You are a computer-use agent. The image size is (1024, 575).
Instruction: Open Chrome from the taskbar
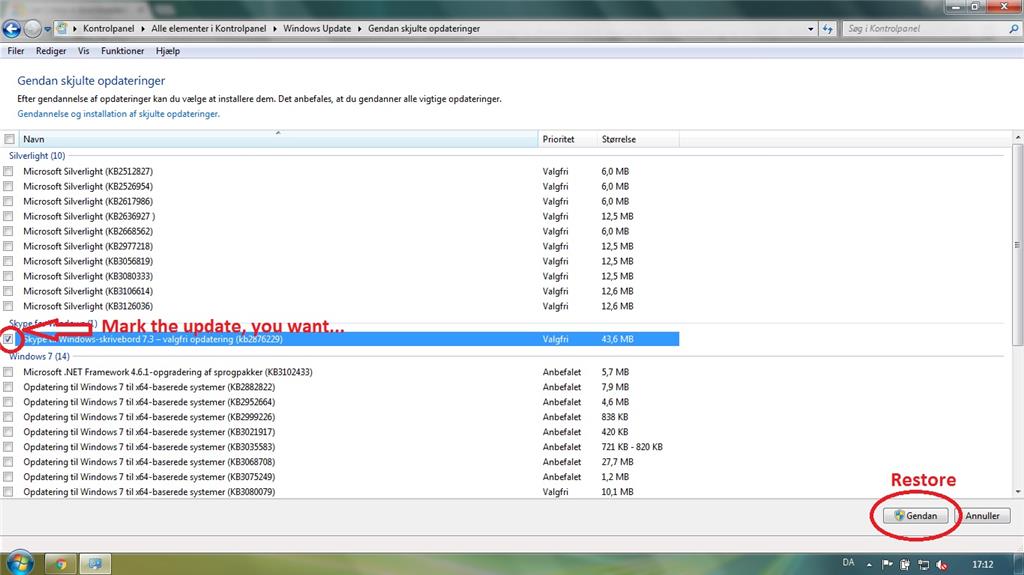click(60, 563)
